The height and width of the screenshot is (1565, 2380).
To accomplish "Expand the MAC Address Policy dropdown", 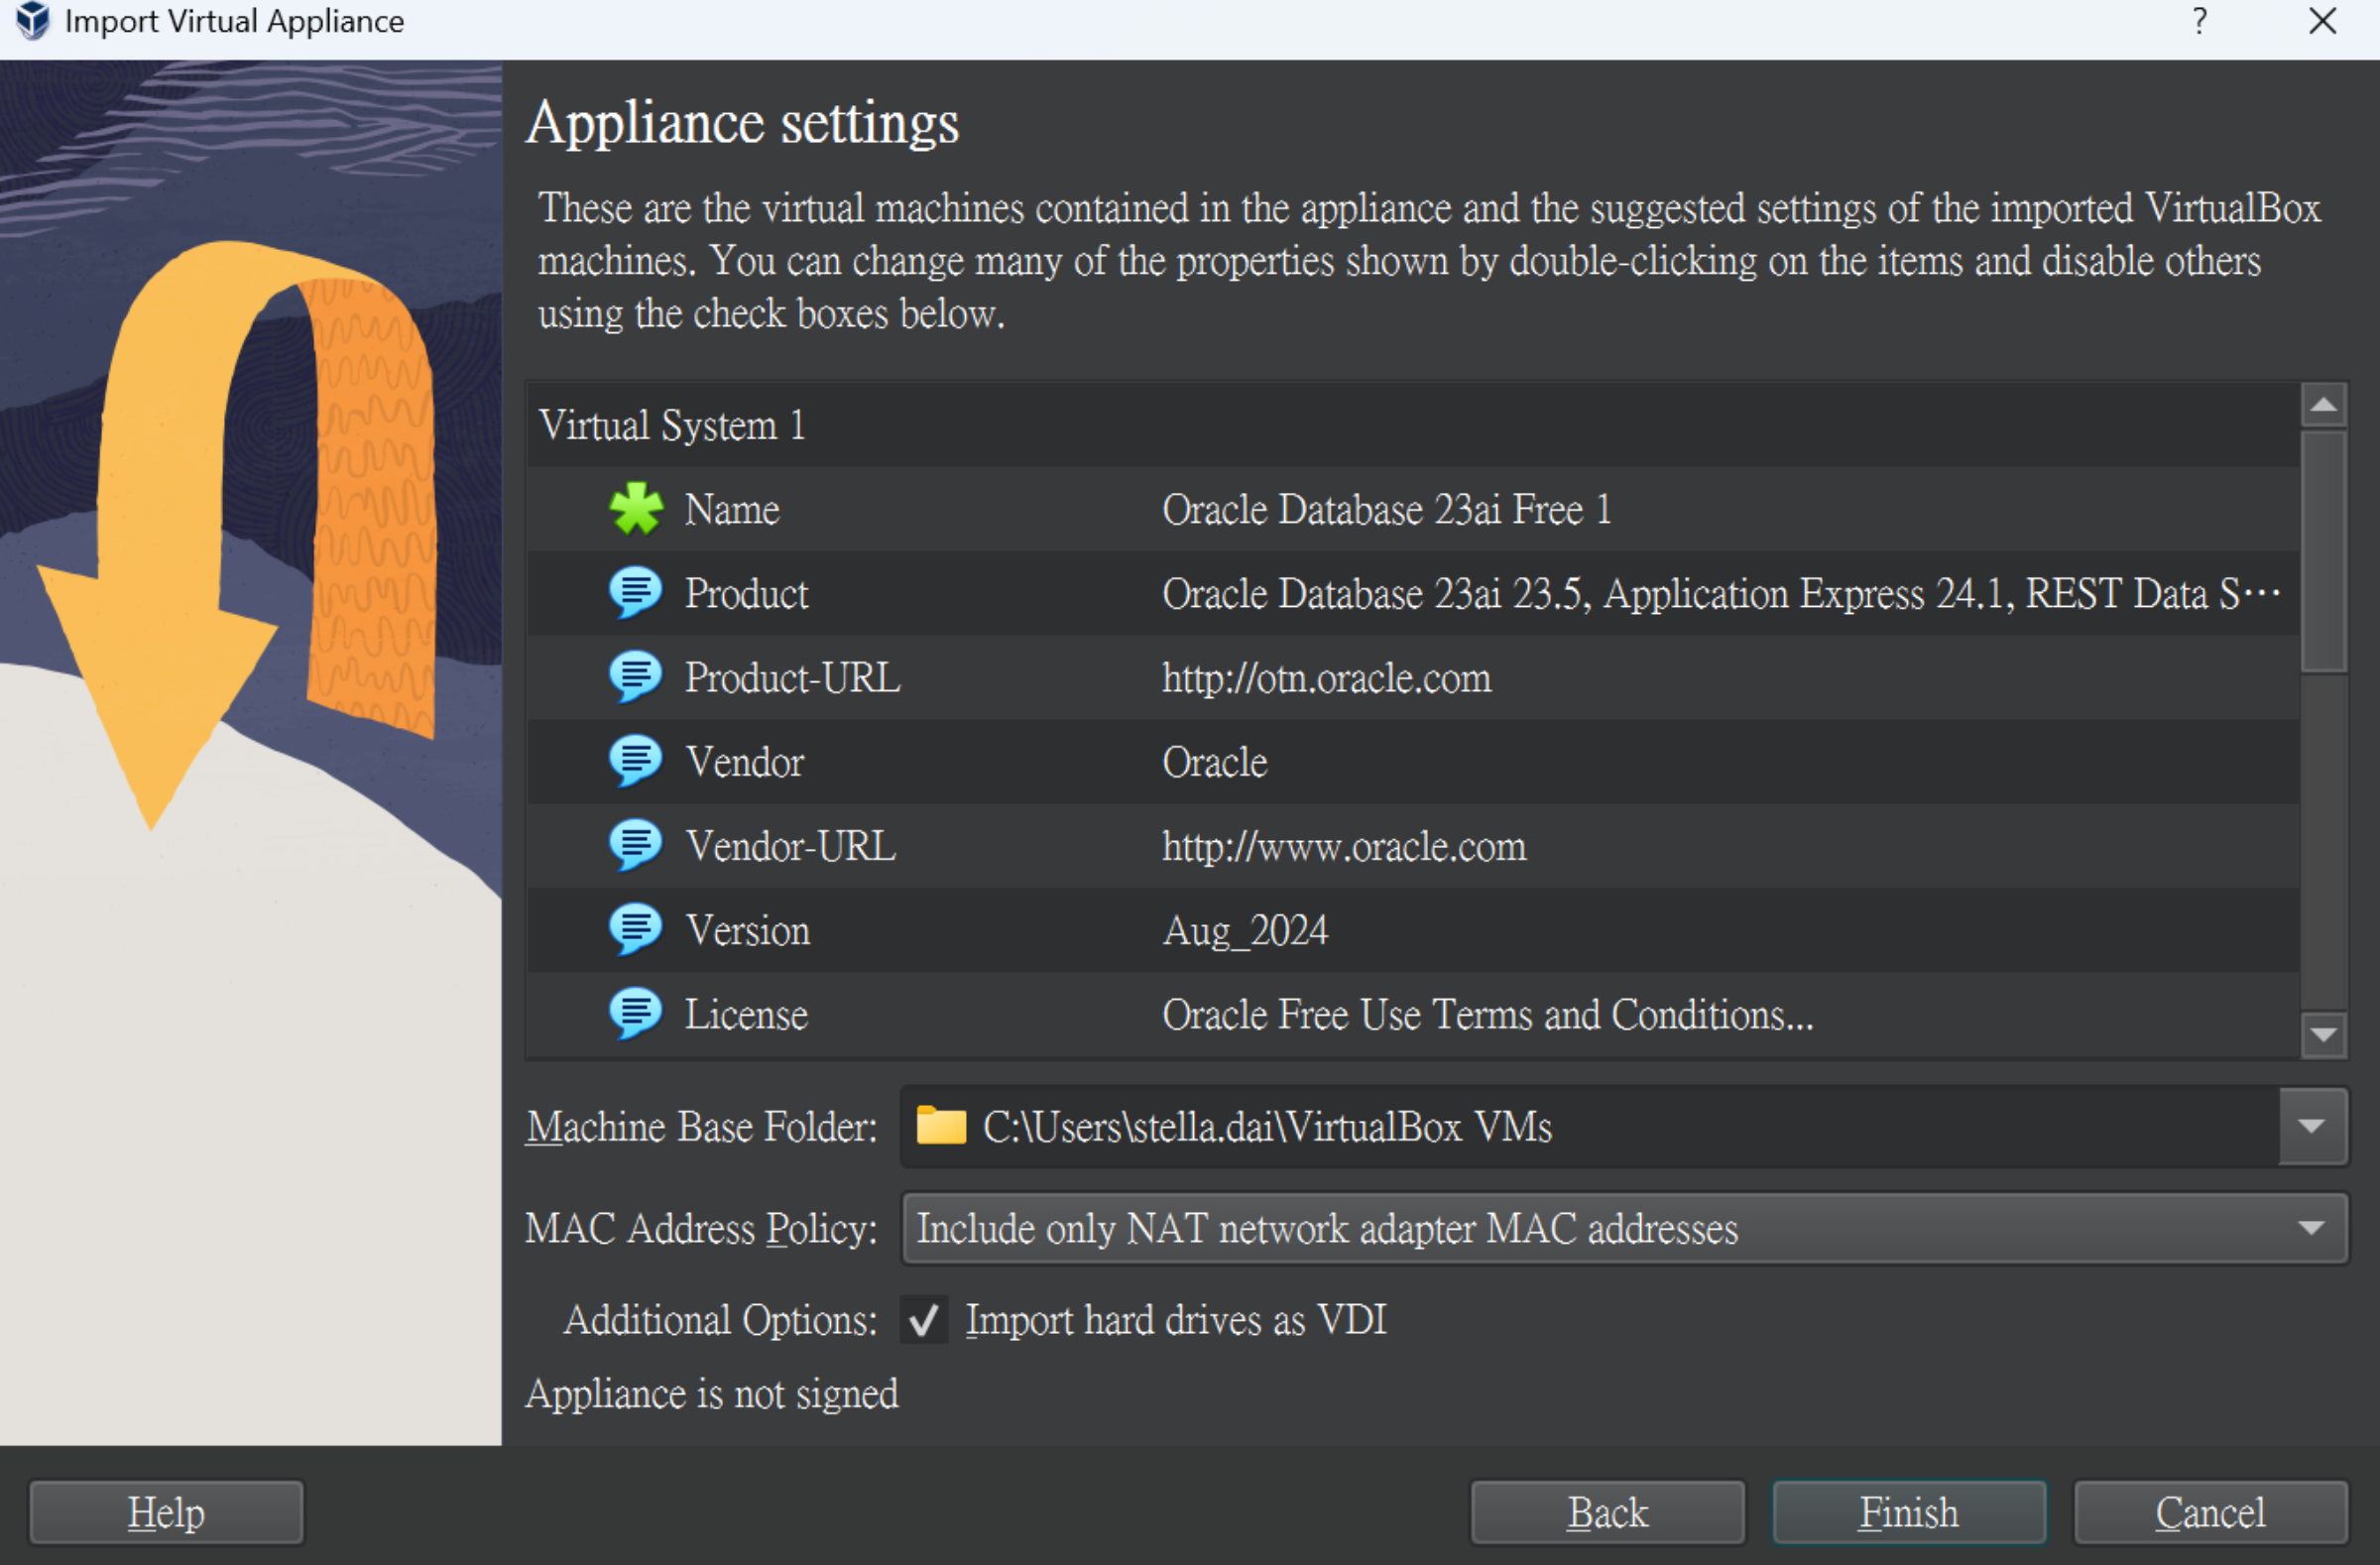I will tap(1624, 1228).
